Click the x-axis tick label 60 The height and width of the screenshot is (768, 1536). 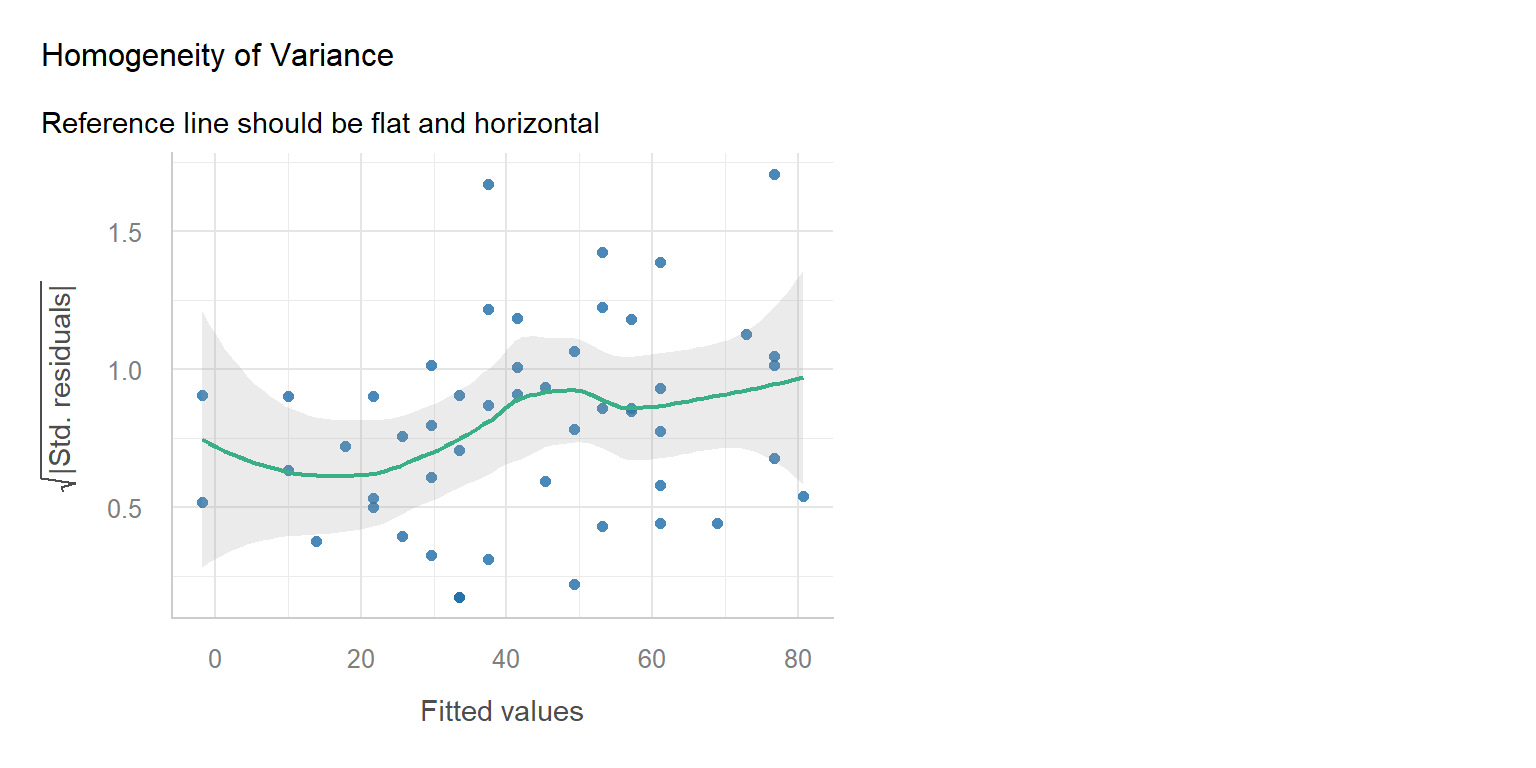[x=652, y=659]
